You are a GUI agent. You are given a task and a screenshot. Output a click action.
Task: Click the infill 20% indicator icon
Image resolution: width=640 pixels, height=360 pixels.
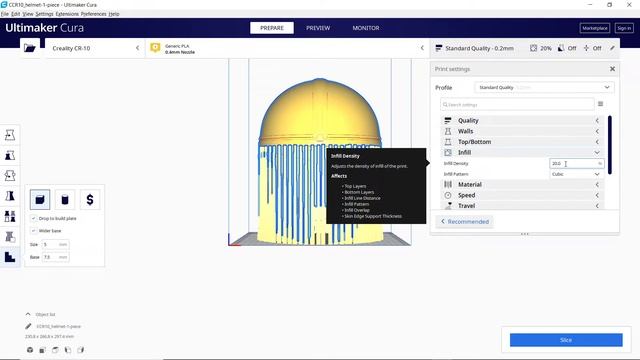tap(533, 48)
